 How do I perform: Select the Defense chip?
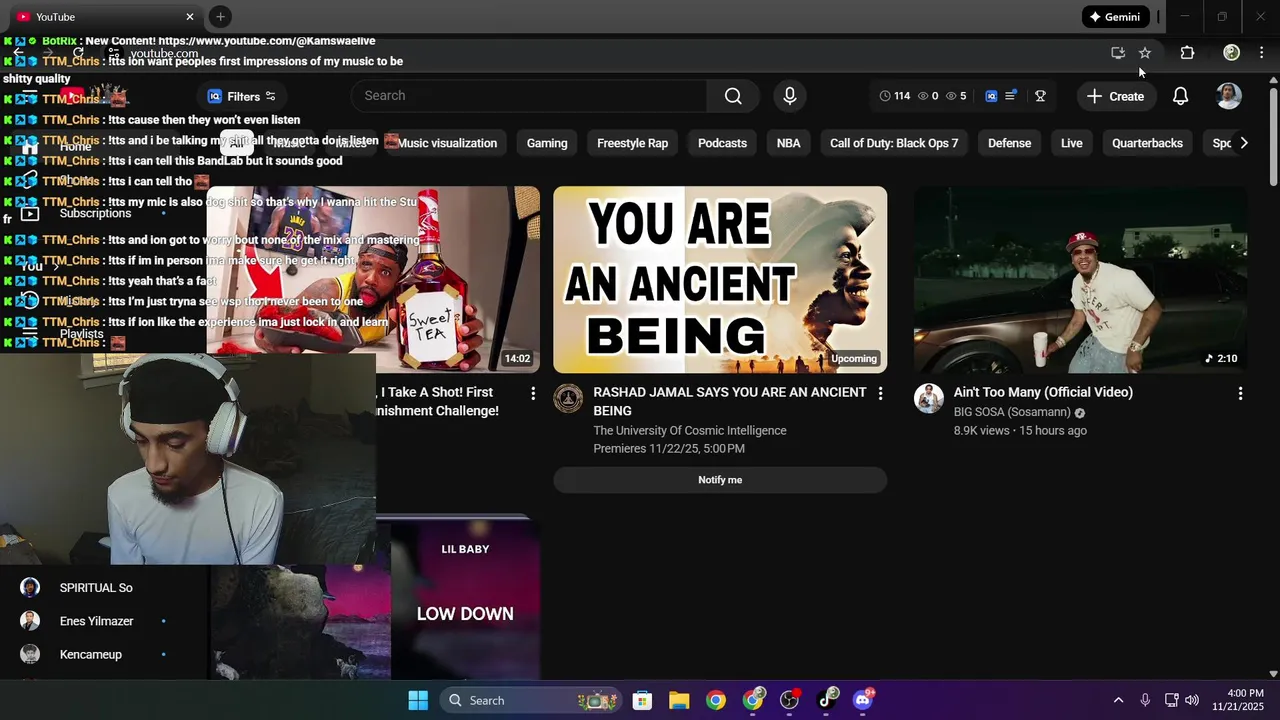[x=1009, y=143]
